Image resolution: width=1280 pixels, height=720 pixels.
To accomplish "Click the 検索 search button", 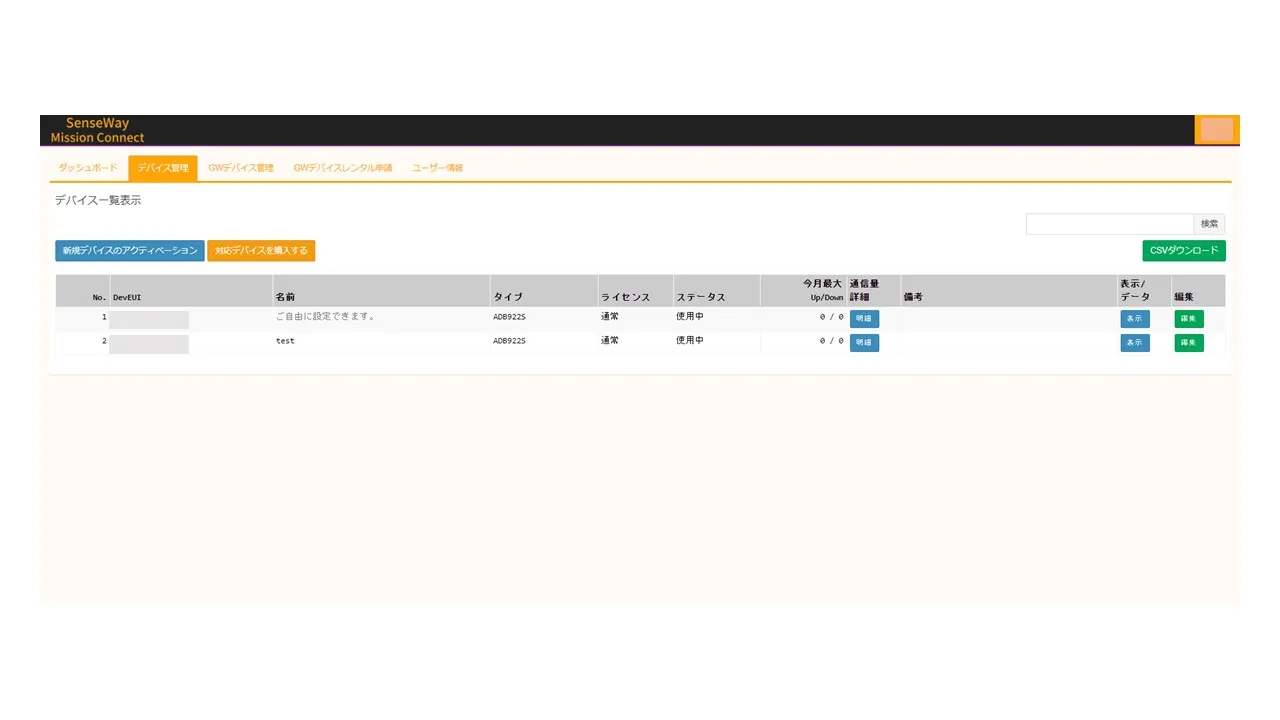I will click(1209, 224).
